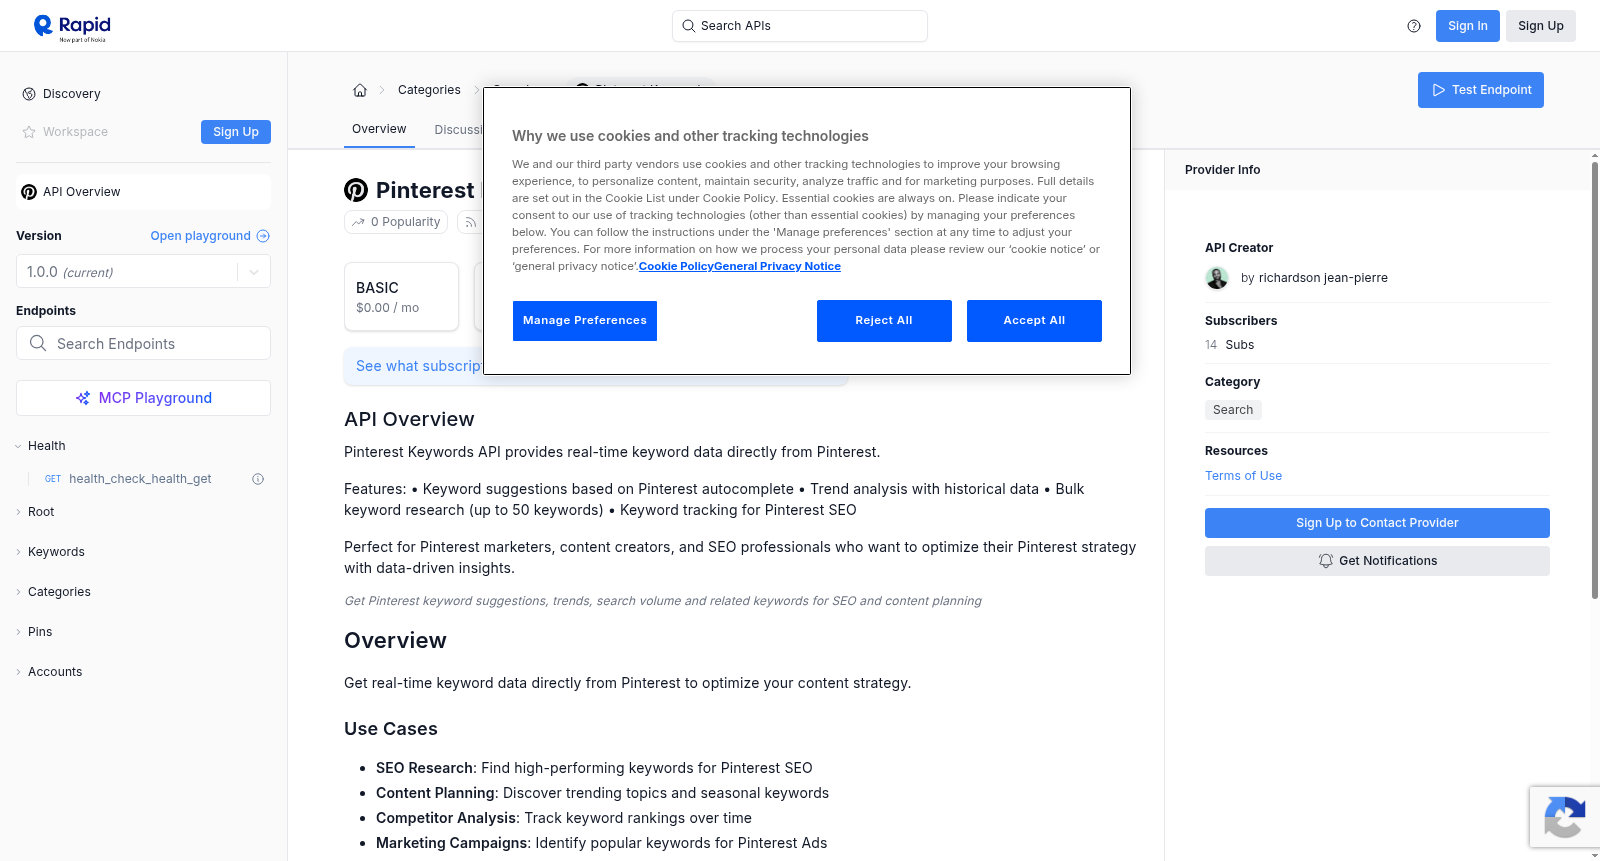Click richardson jean-pierre's avatar
The height and width of the screenshot is (861, 1600).
click(1217, 278)
